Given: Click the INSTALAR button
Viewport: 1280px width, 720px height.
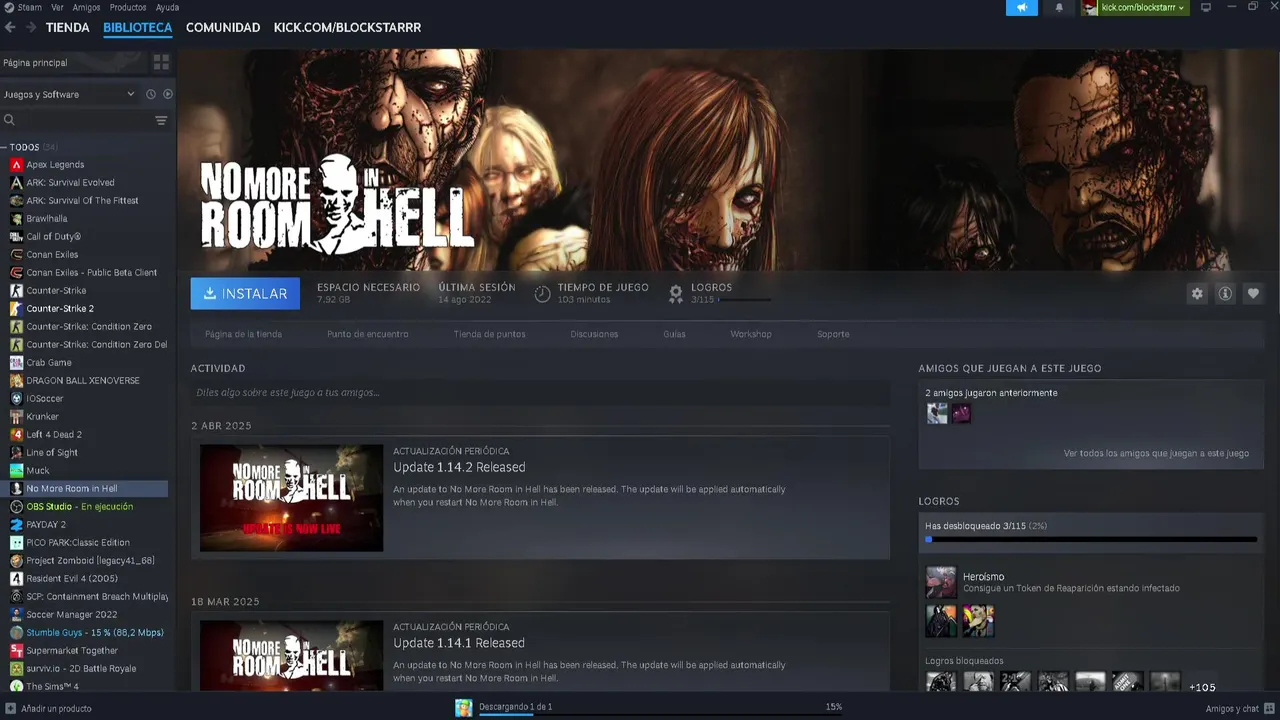Looking at the screenshot, I should (x=245, y=293).
